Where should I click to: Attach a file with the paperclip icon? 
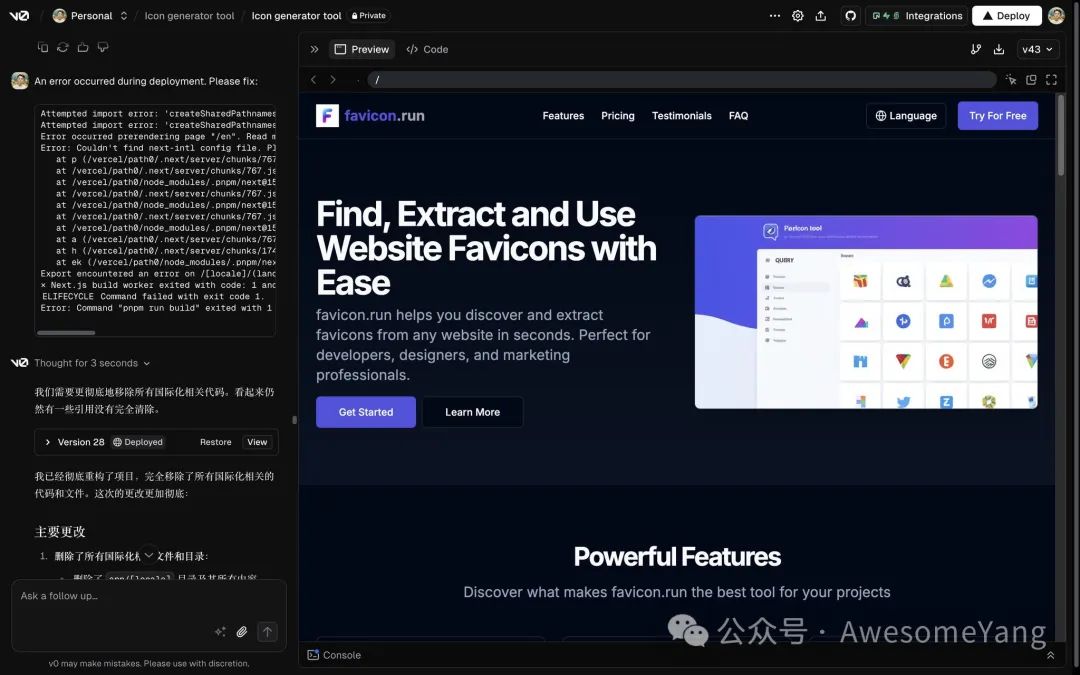[242, 632]
